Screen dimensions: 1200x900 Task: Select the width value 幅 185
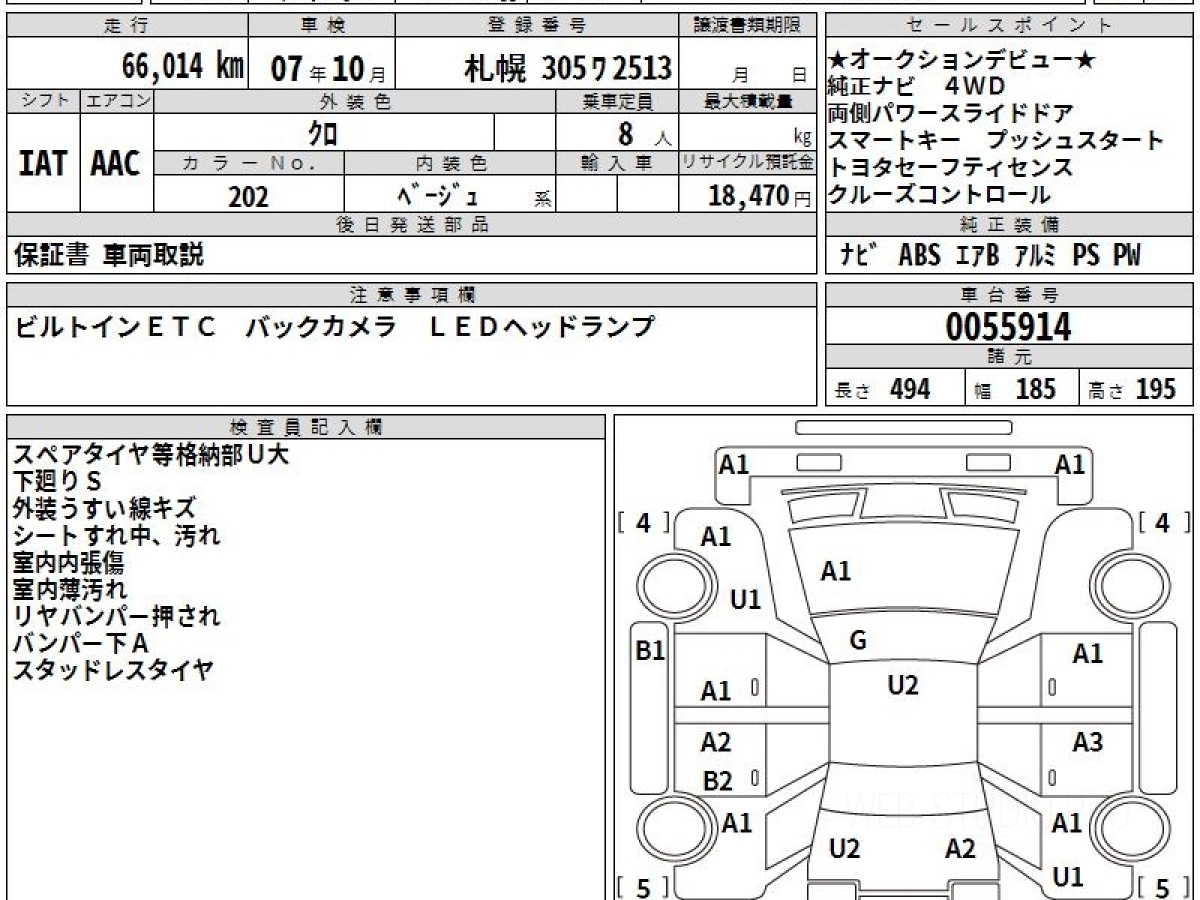(x=1016, y=389)
